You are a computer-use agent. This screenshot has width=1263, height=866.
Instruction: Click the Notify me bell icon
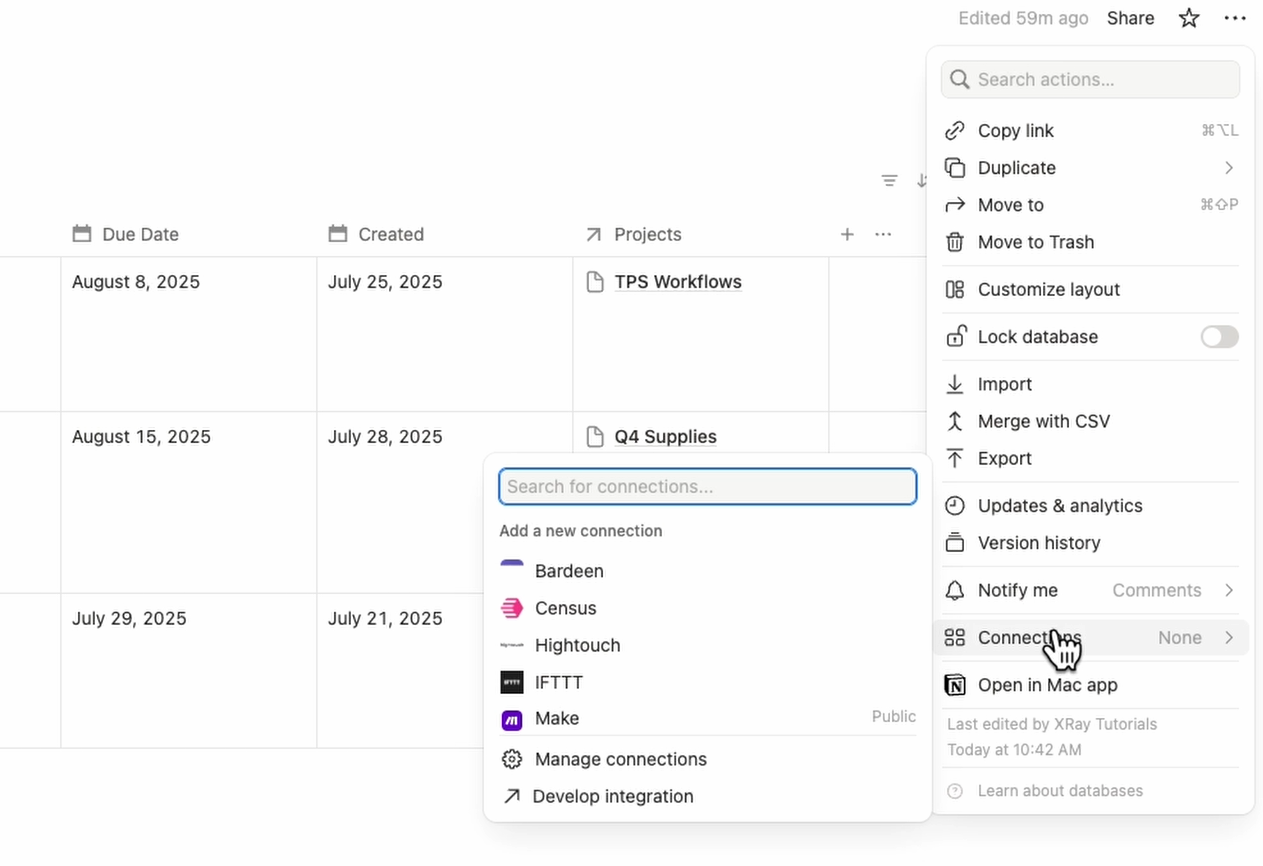pyautogui.click(x=955, y=590)
